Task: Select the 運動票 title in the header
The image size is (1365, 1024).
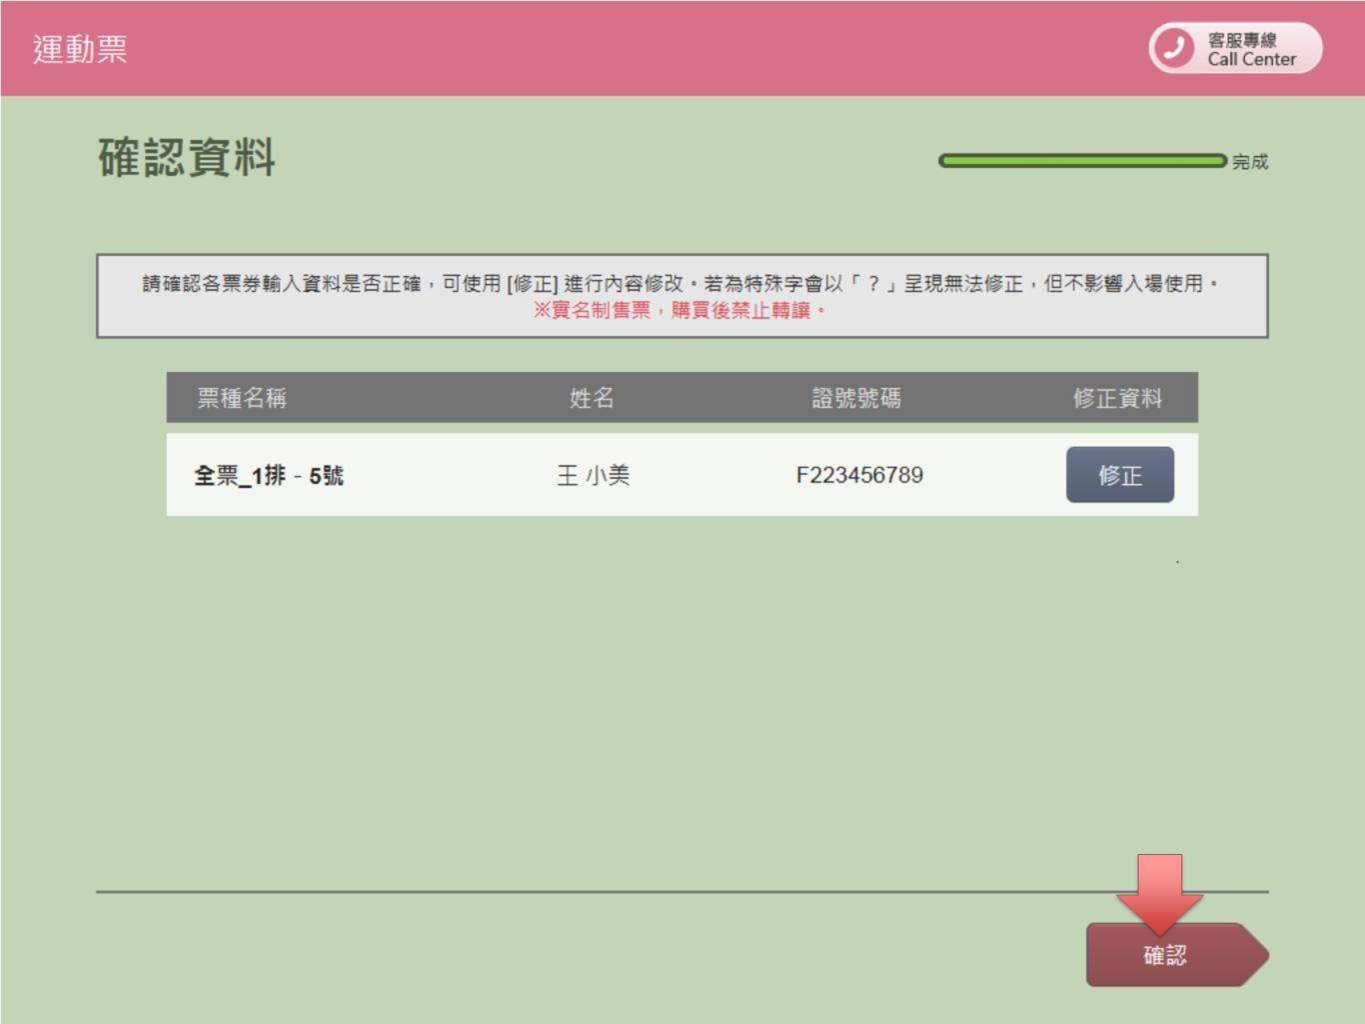Action: pyautogui.click(x=80, y=49)
